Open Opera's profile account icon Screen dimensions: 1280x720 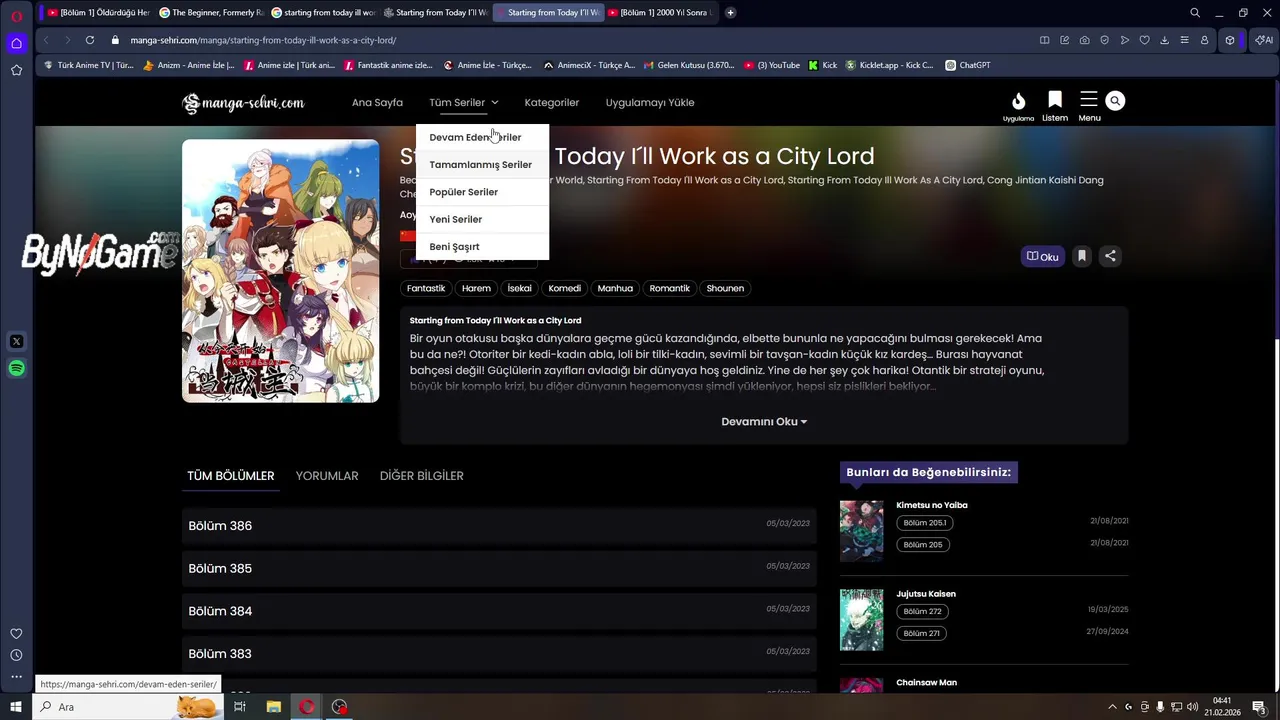point(1204,40)
